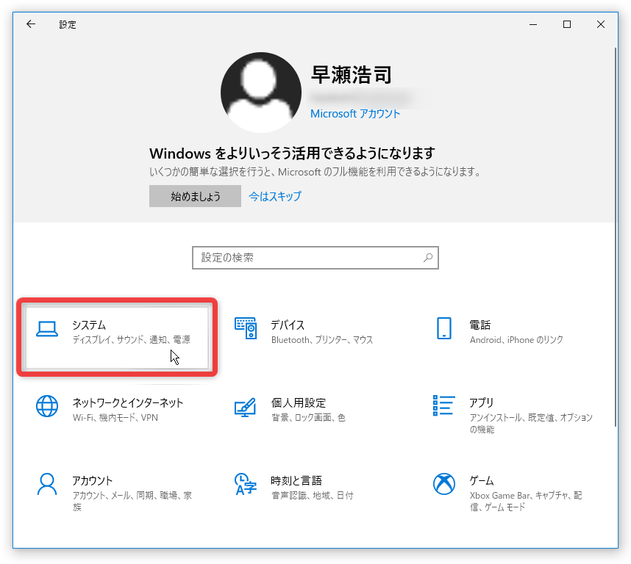The image size is (631, 564).
Task: Click the ゲーム Xbox icon
Action: [x=444, y=484]
